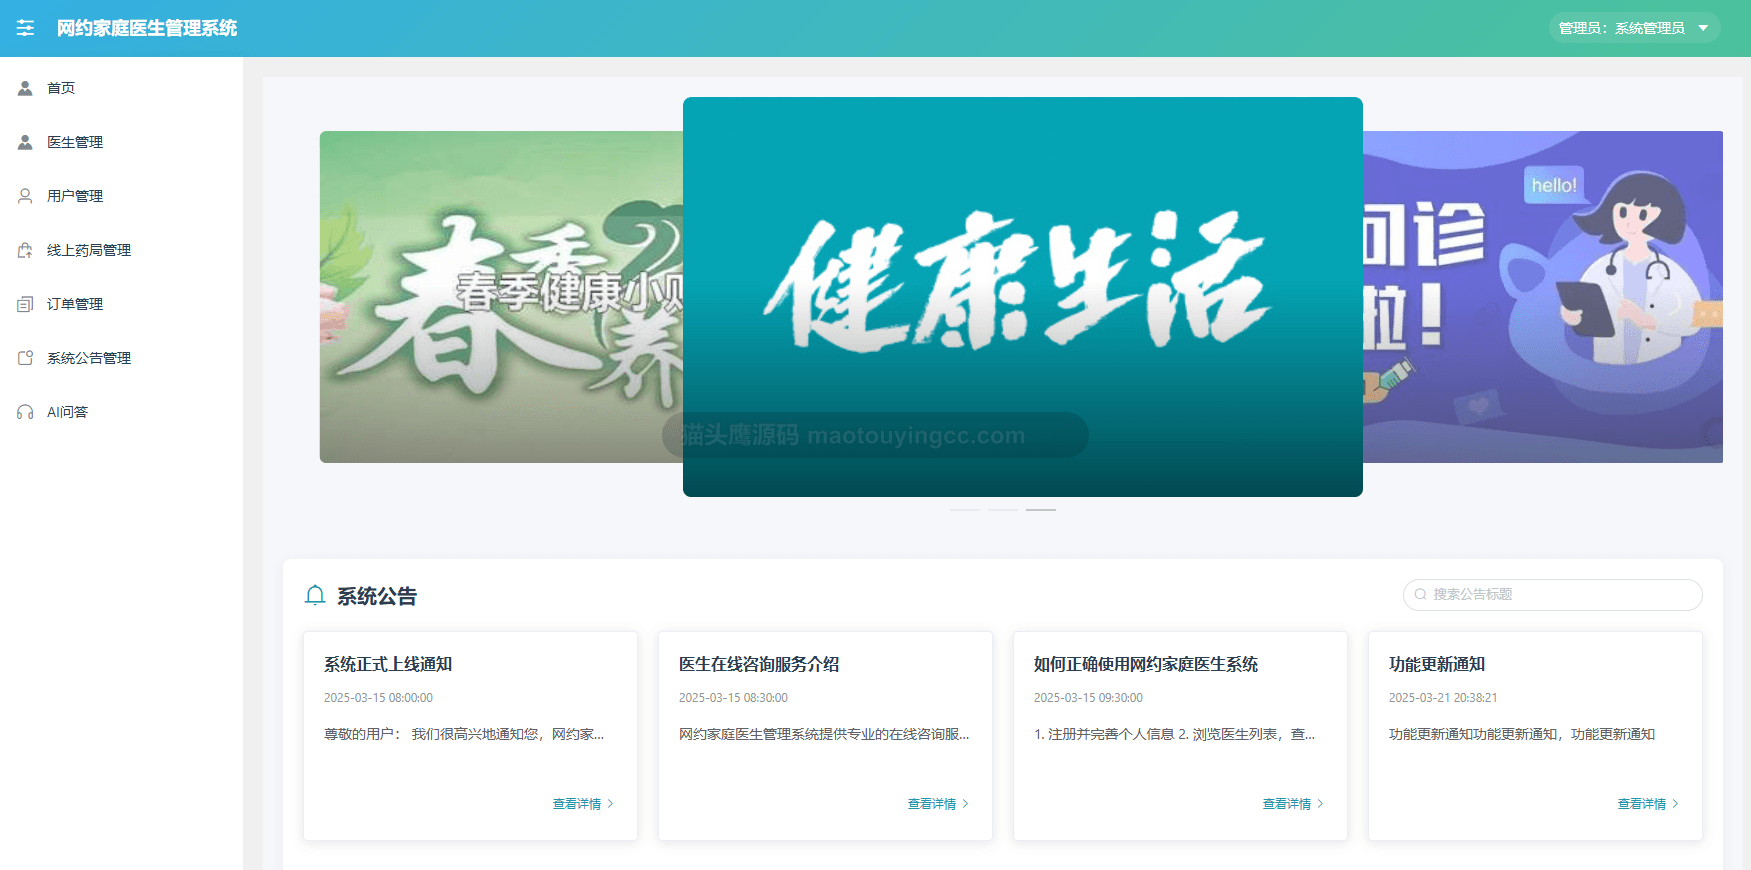Click the 系统公告管理 icon
The height and width of the screenshot is (870, 1751).
pyautogui.click(x=25, y=358)
